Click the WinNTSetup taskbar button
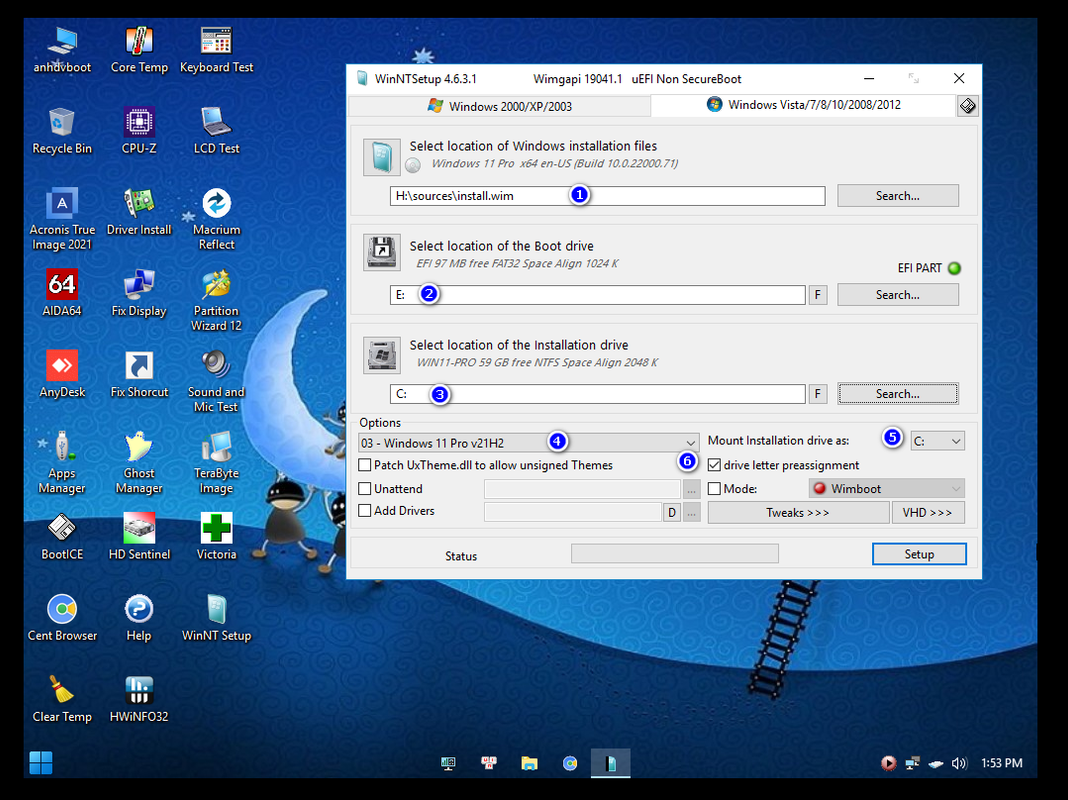Image resolution: width=1068 pixels, height=800 pixels. pyautogui.click(x=610, y=763)
